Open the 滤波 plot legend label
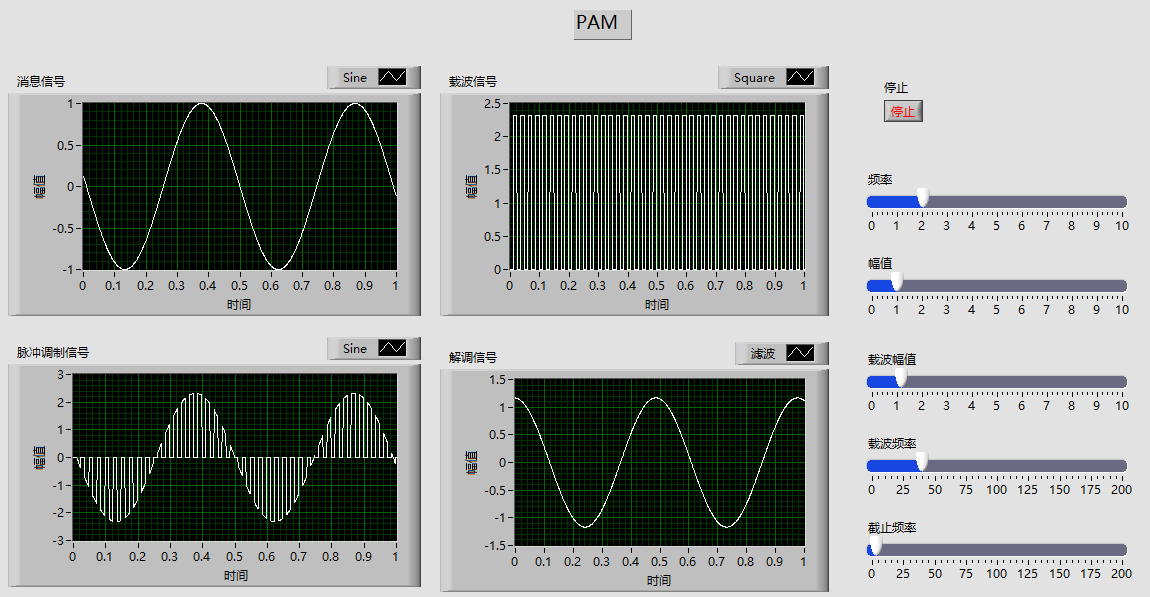 (x=763, y=354)
